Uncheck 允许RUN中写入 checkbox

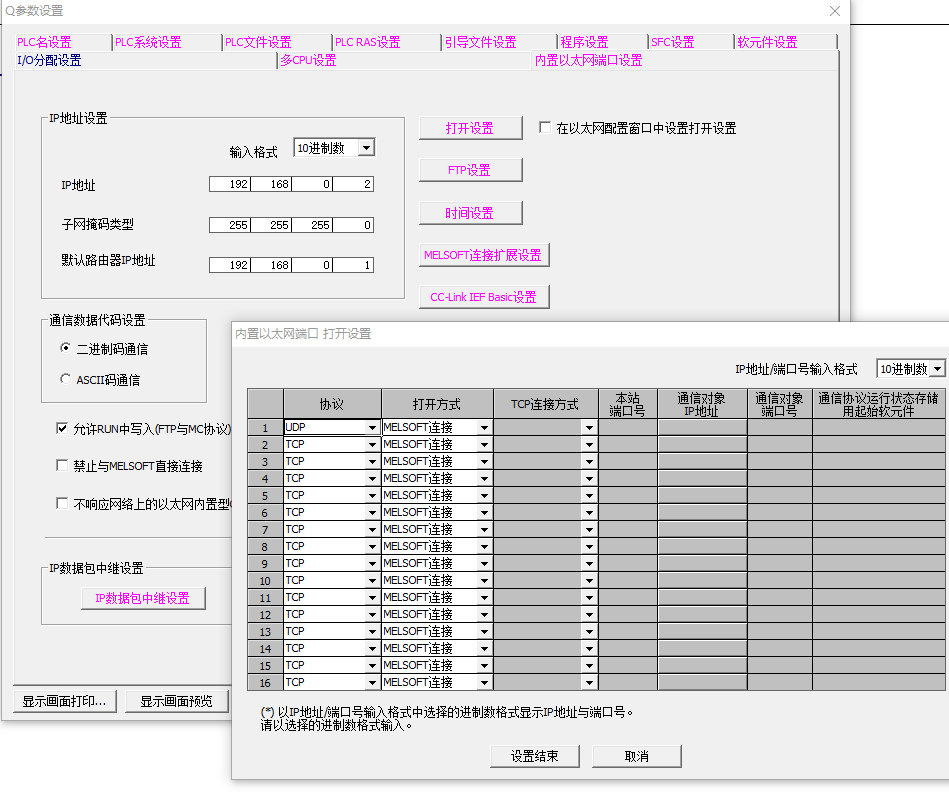62,429
